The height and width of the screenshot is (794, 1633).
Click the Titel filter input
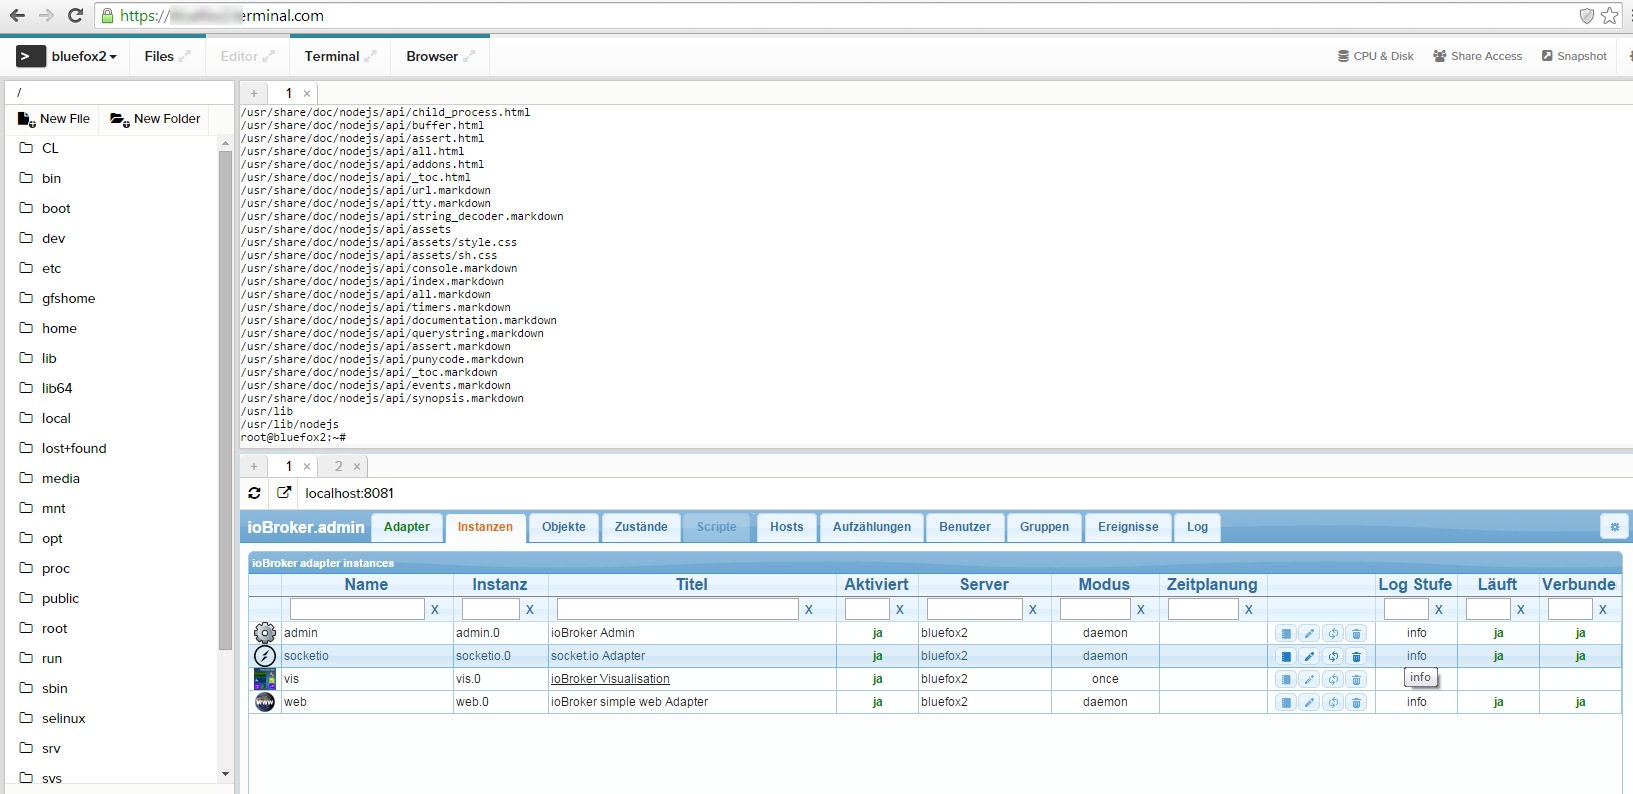pyautogui.click(x=677, y=609)
